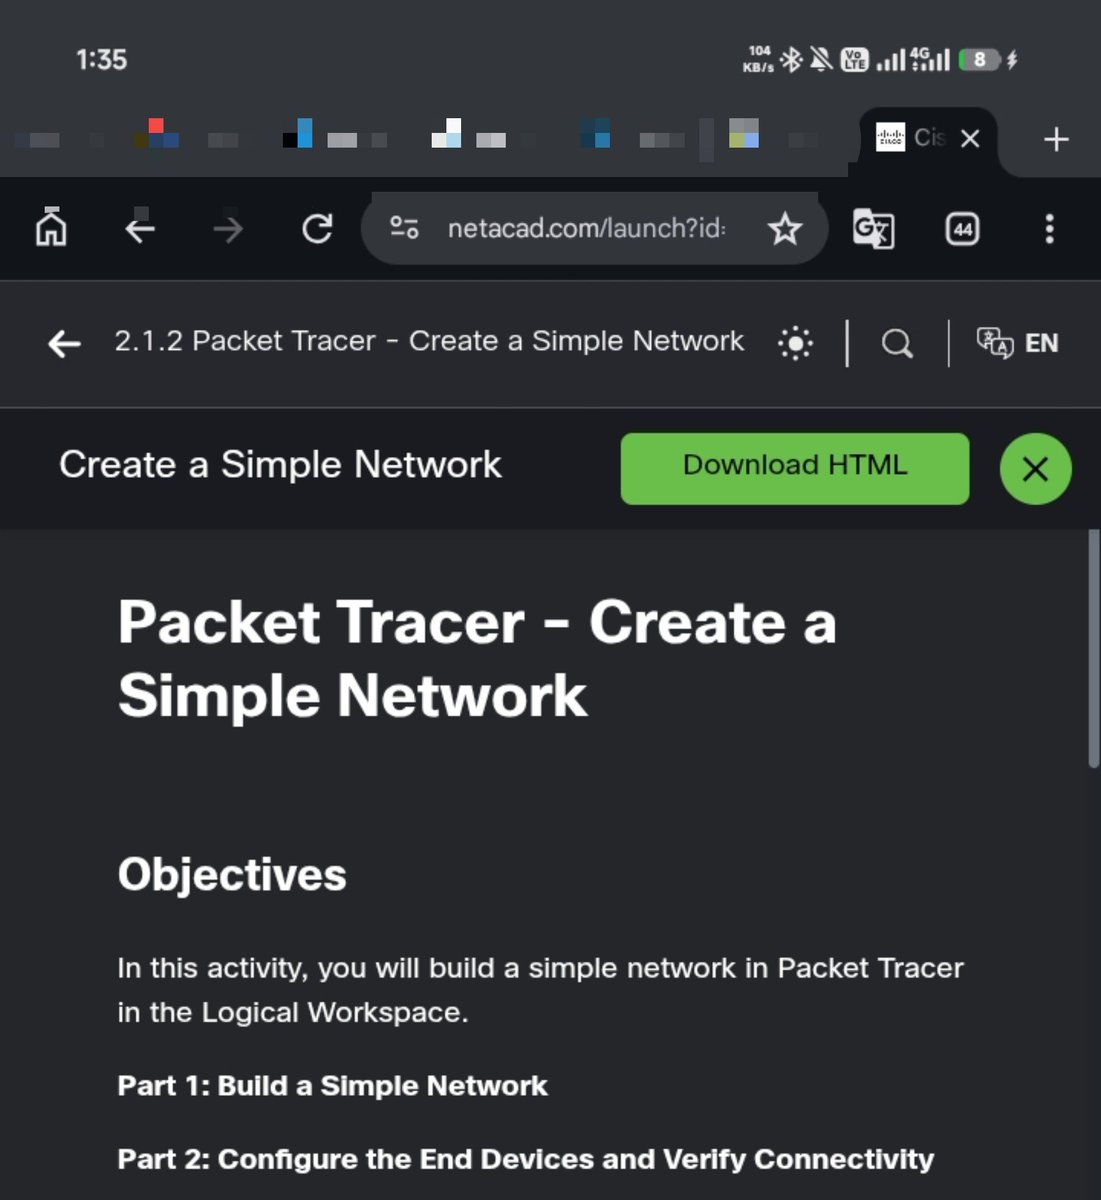Toggle the light/dark theme sun icon
Screen dimensions: 1101x1200
pyautogui.click(x=795, y=344)
